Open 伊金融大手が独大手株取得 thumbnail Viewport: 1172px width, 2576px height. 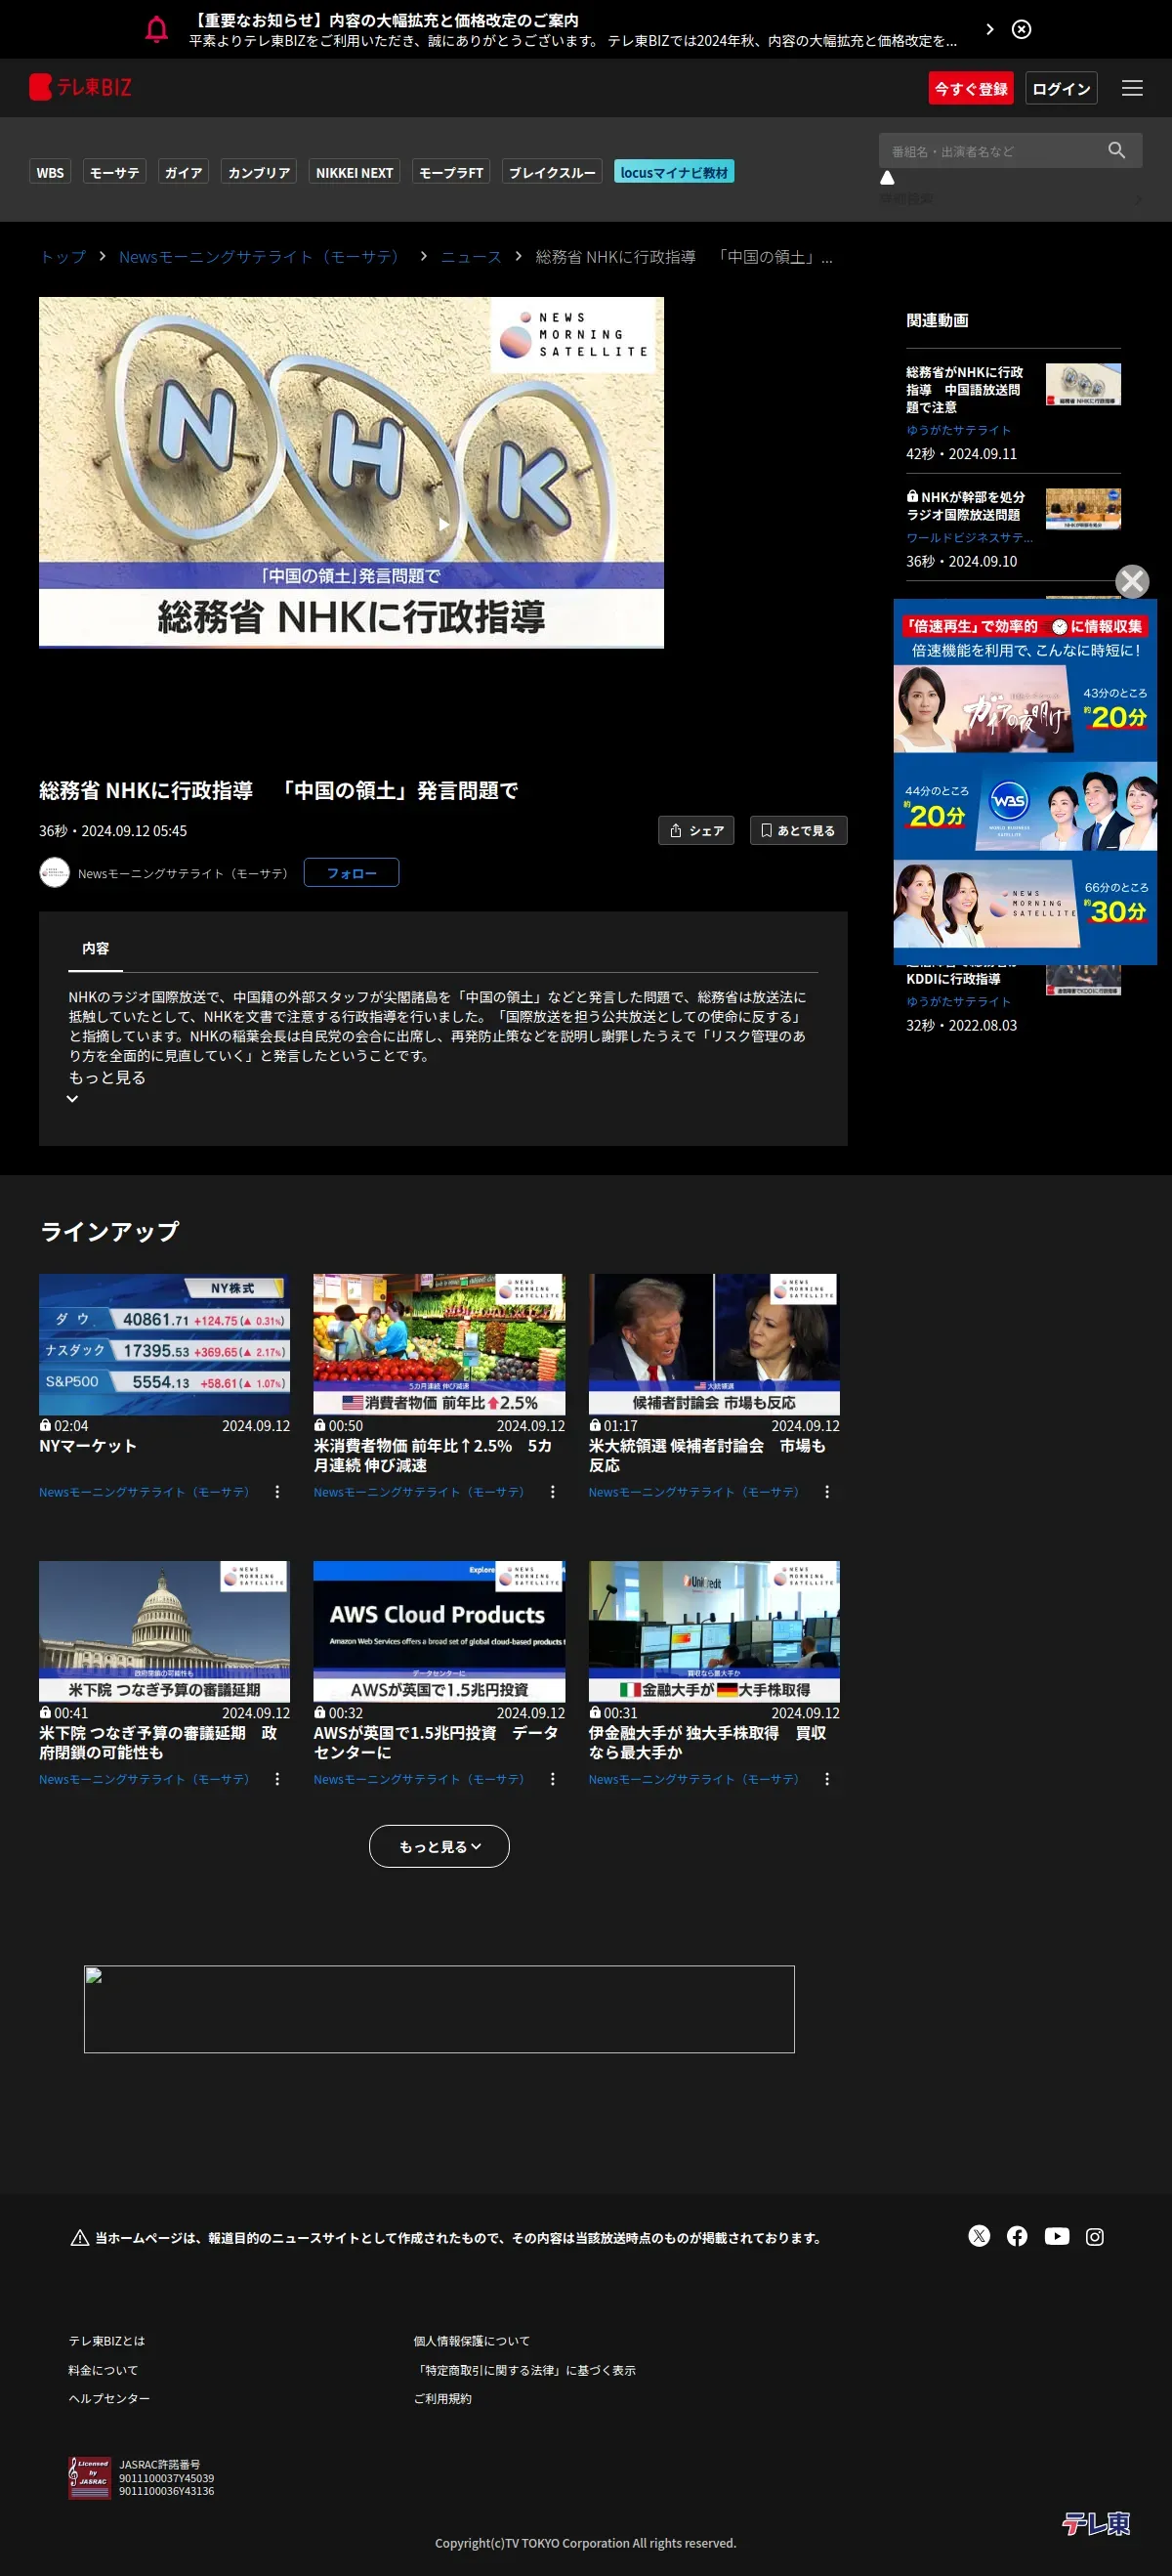pos(714,1630)
